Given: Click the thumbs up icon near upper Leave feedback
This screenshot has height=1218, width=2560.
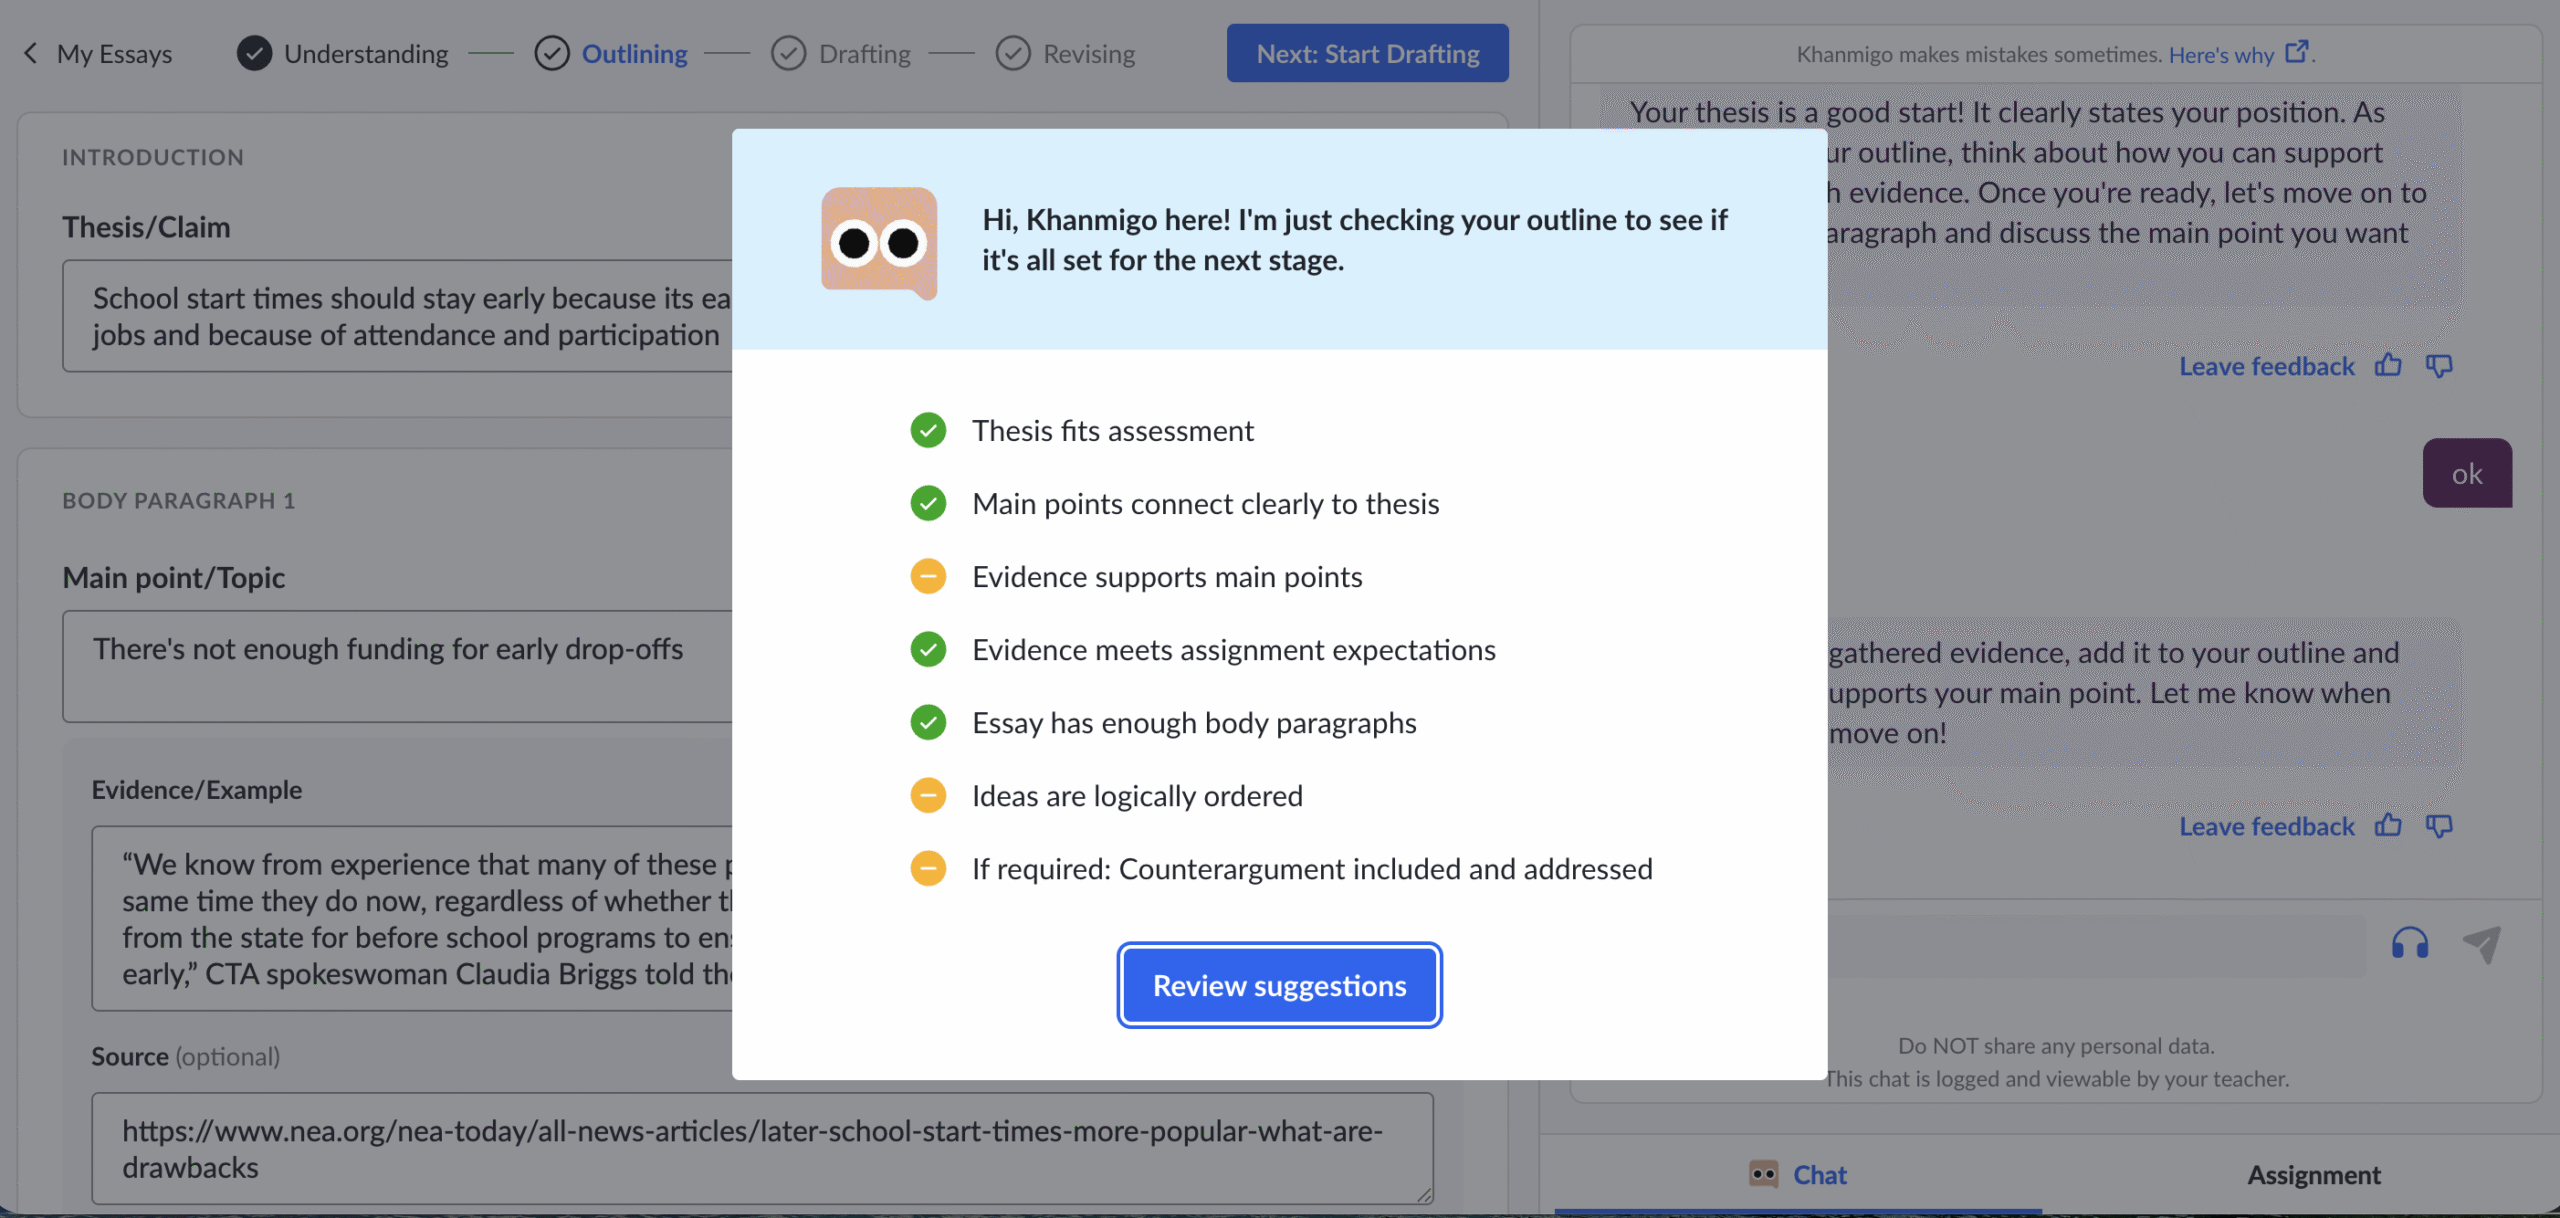Looking at the screenshot, I should [x=2388, y=365].
